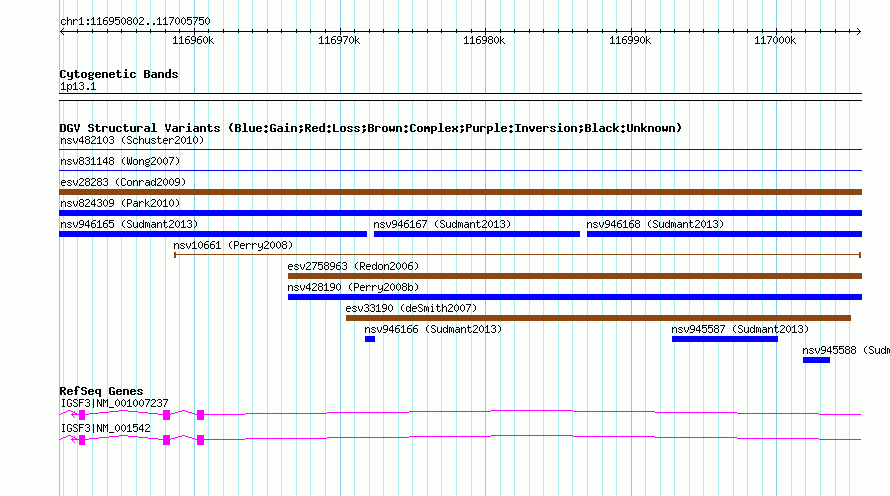Click the 116960k ruler tick label
This screenshot has height=496, width=890.
point(193,40)
